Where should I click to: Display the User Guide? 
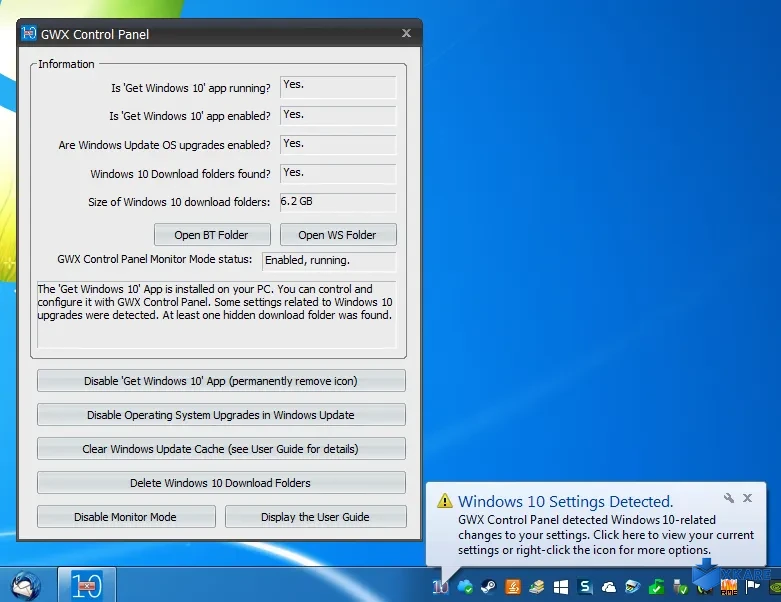click(x=315, y=517)
